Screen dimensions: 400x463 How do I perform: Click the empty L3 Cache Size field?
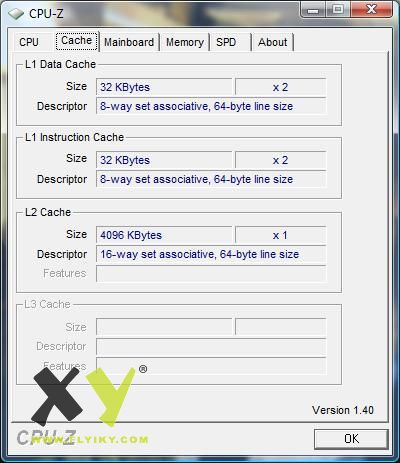[x=164, y=327]
